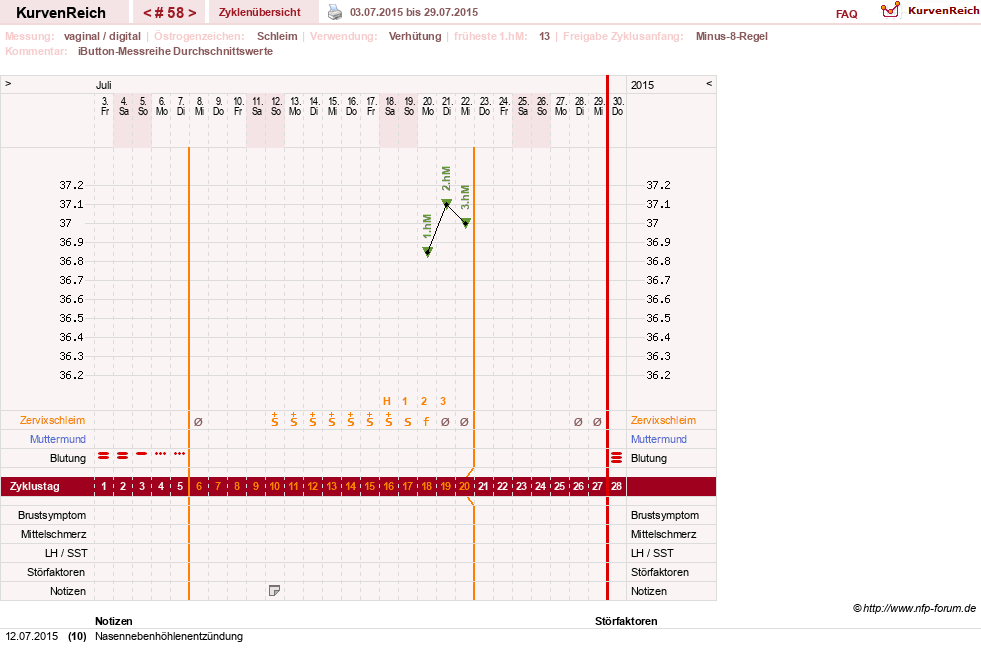981x660 pixels.
Task: Click the left Zervixschleim row label
Action: (53, 420)
